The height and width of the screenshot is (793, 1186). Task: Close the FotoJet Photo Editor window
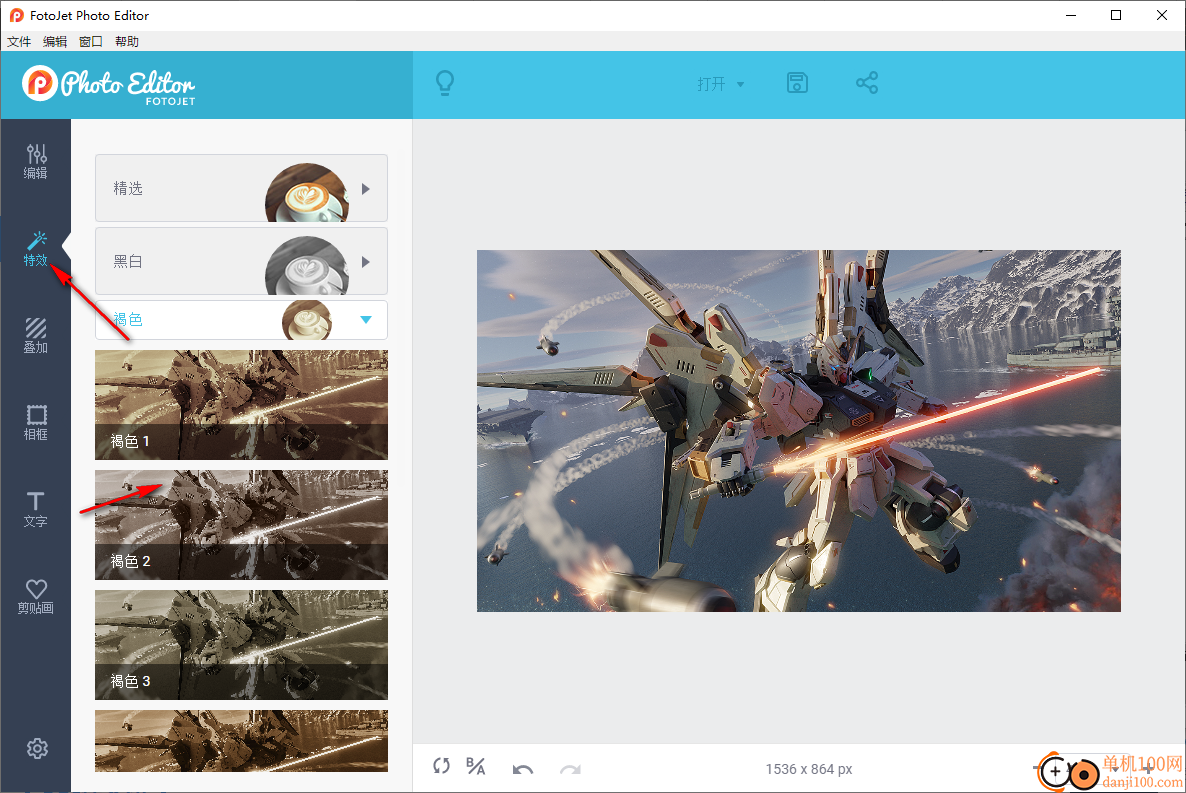click(1162, 15)
